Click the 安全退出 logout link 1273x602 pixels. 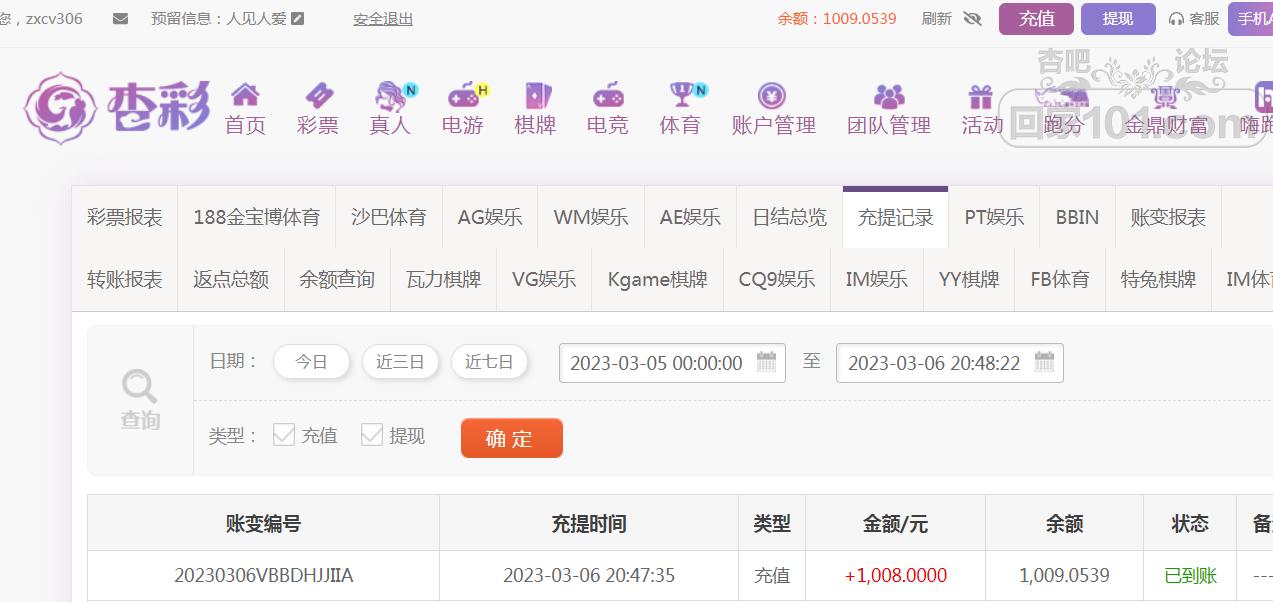383,19
